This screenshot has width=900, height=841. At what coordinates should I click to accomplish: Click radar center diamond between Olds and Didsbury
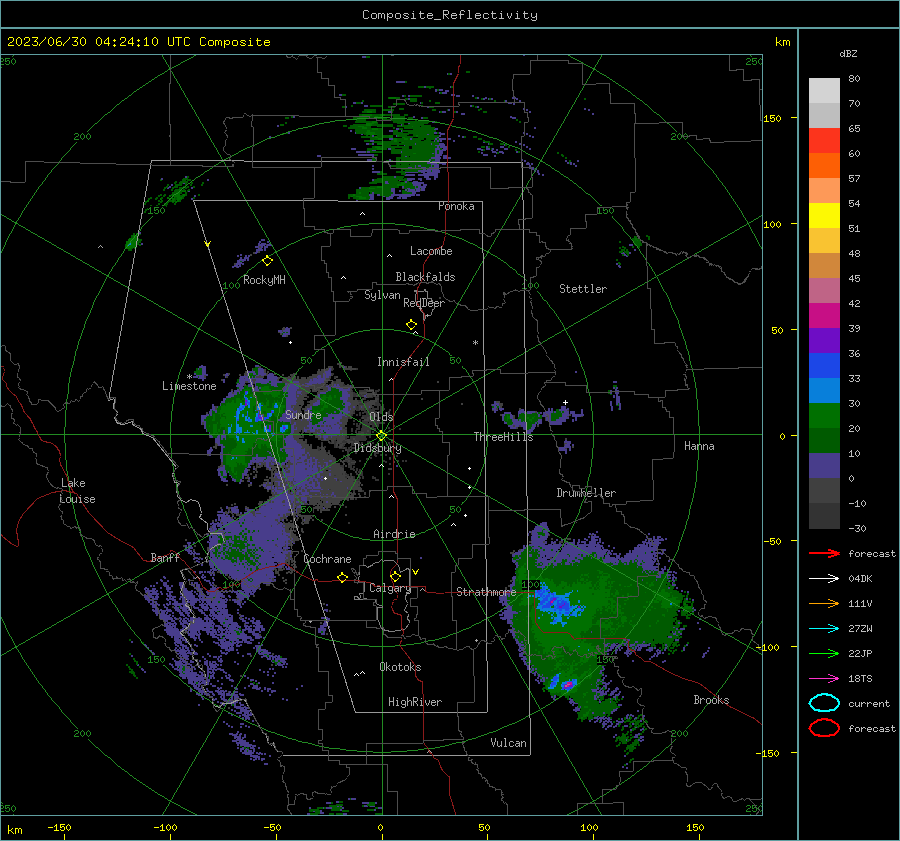pyautogui.click(x=382, y=435)
